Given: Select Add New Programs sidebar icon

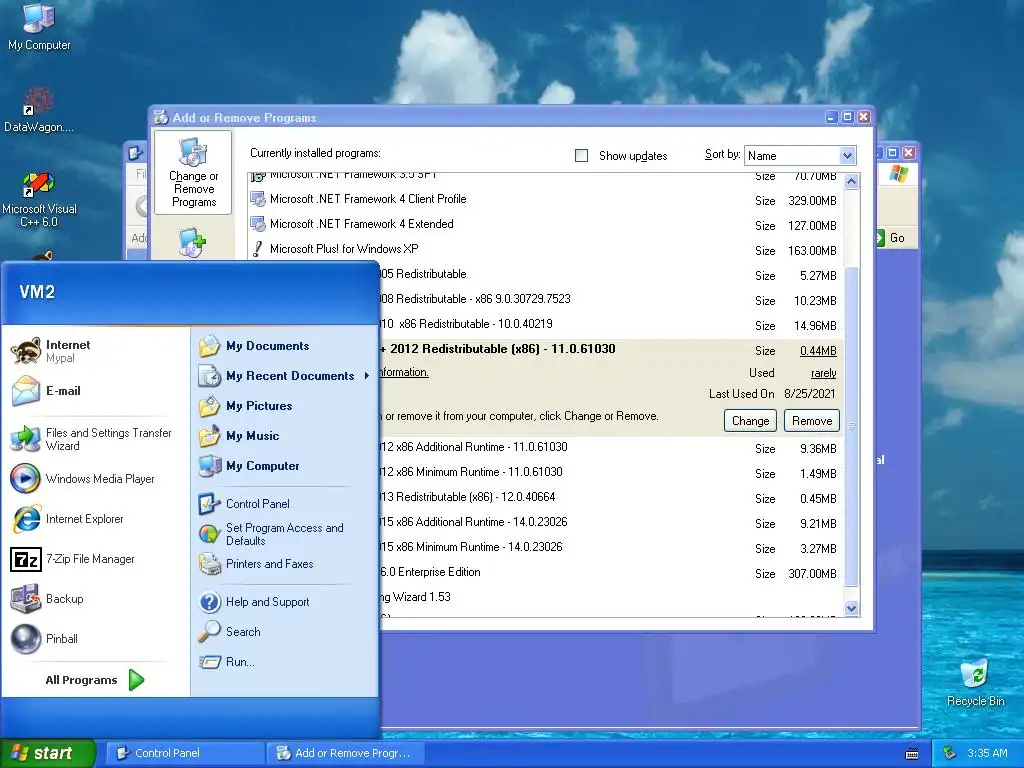Looking at the screenshot, I should tap(193, 242).
